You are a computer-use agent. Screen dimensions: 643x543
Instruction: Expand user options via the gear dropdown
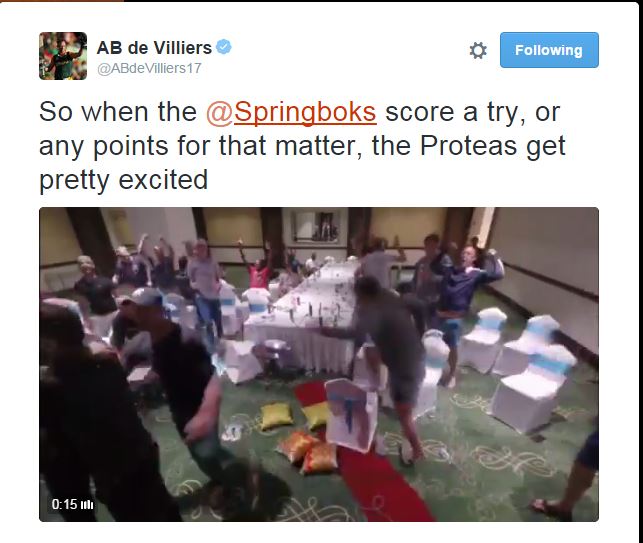(478, 50)
